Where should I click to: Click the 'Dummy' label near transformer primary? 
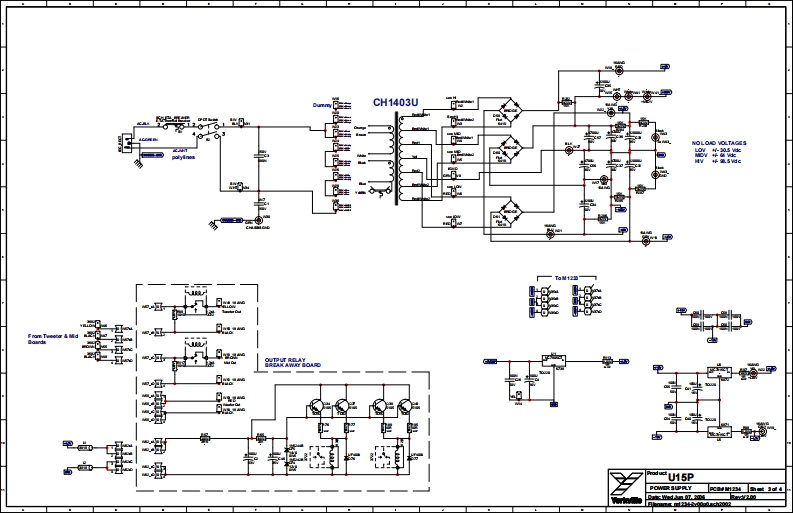pyautogui.click(x=321, y=105)
